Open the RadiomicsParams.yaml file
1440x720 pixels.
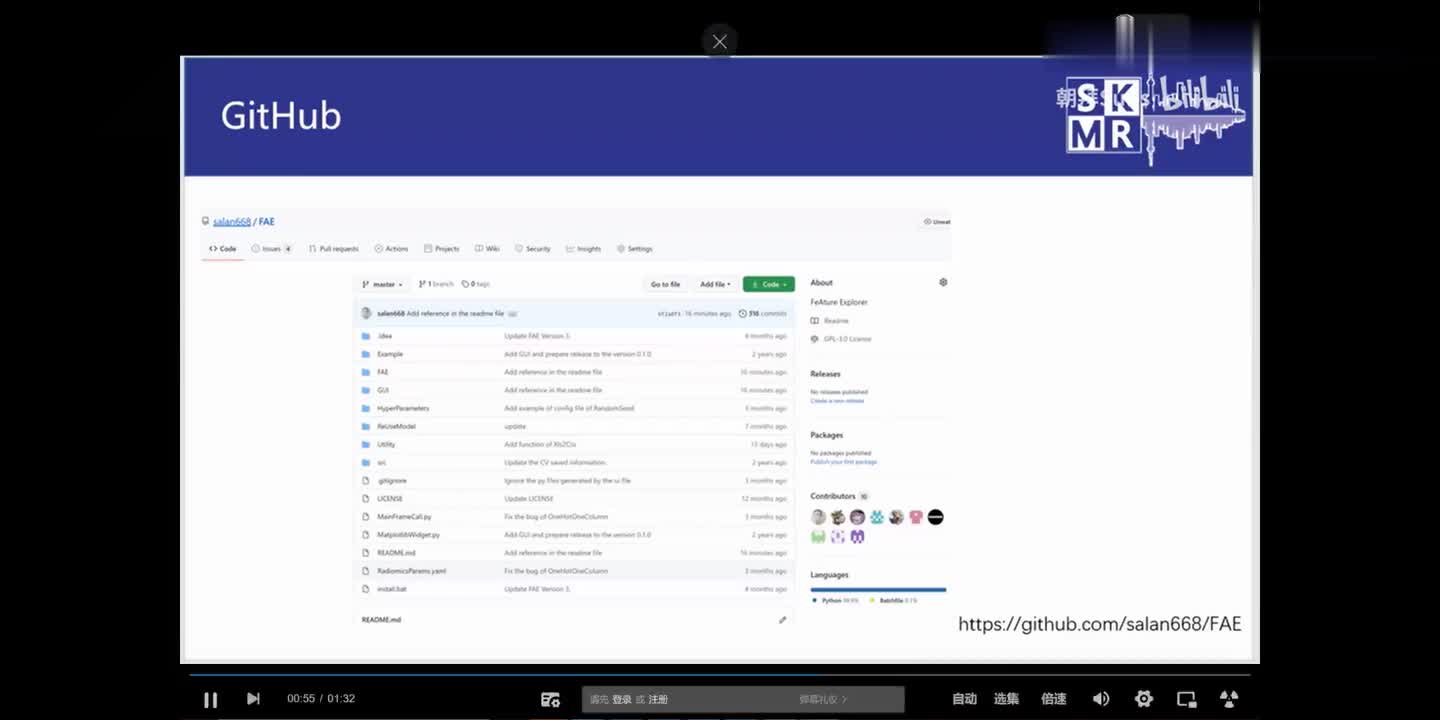pos(411,571)
